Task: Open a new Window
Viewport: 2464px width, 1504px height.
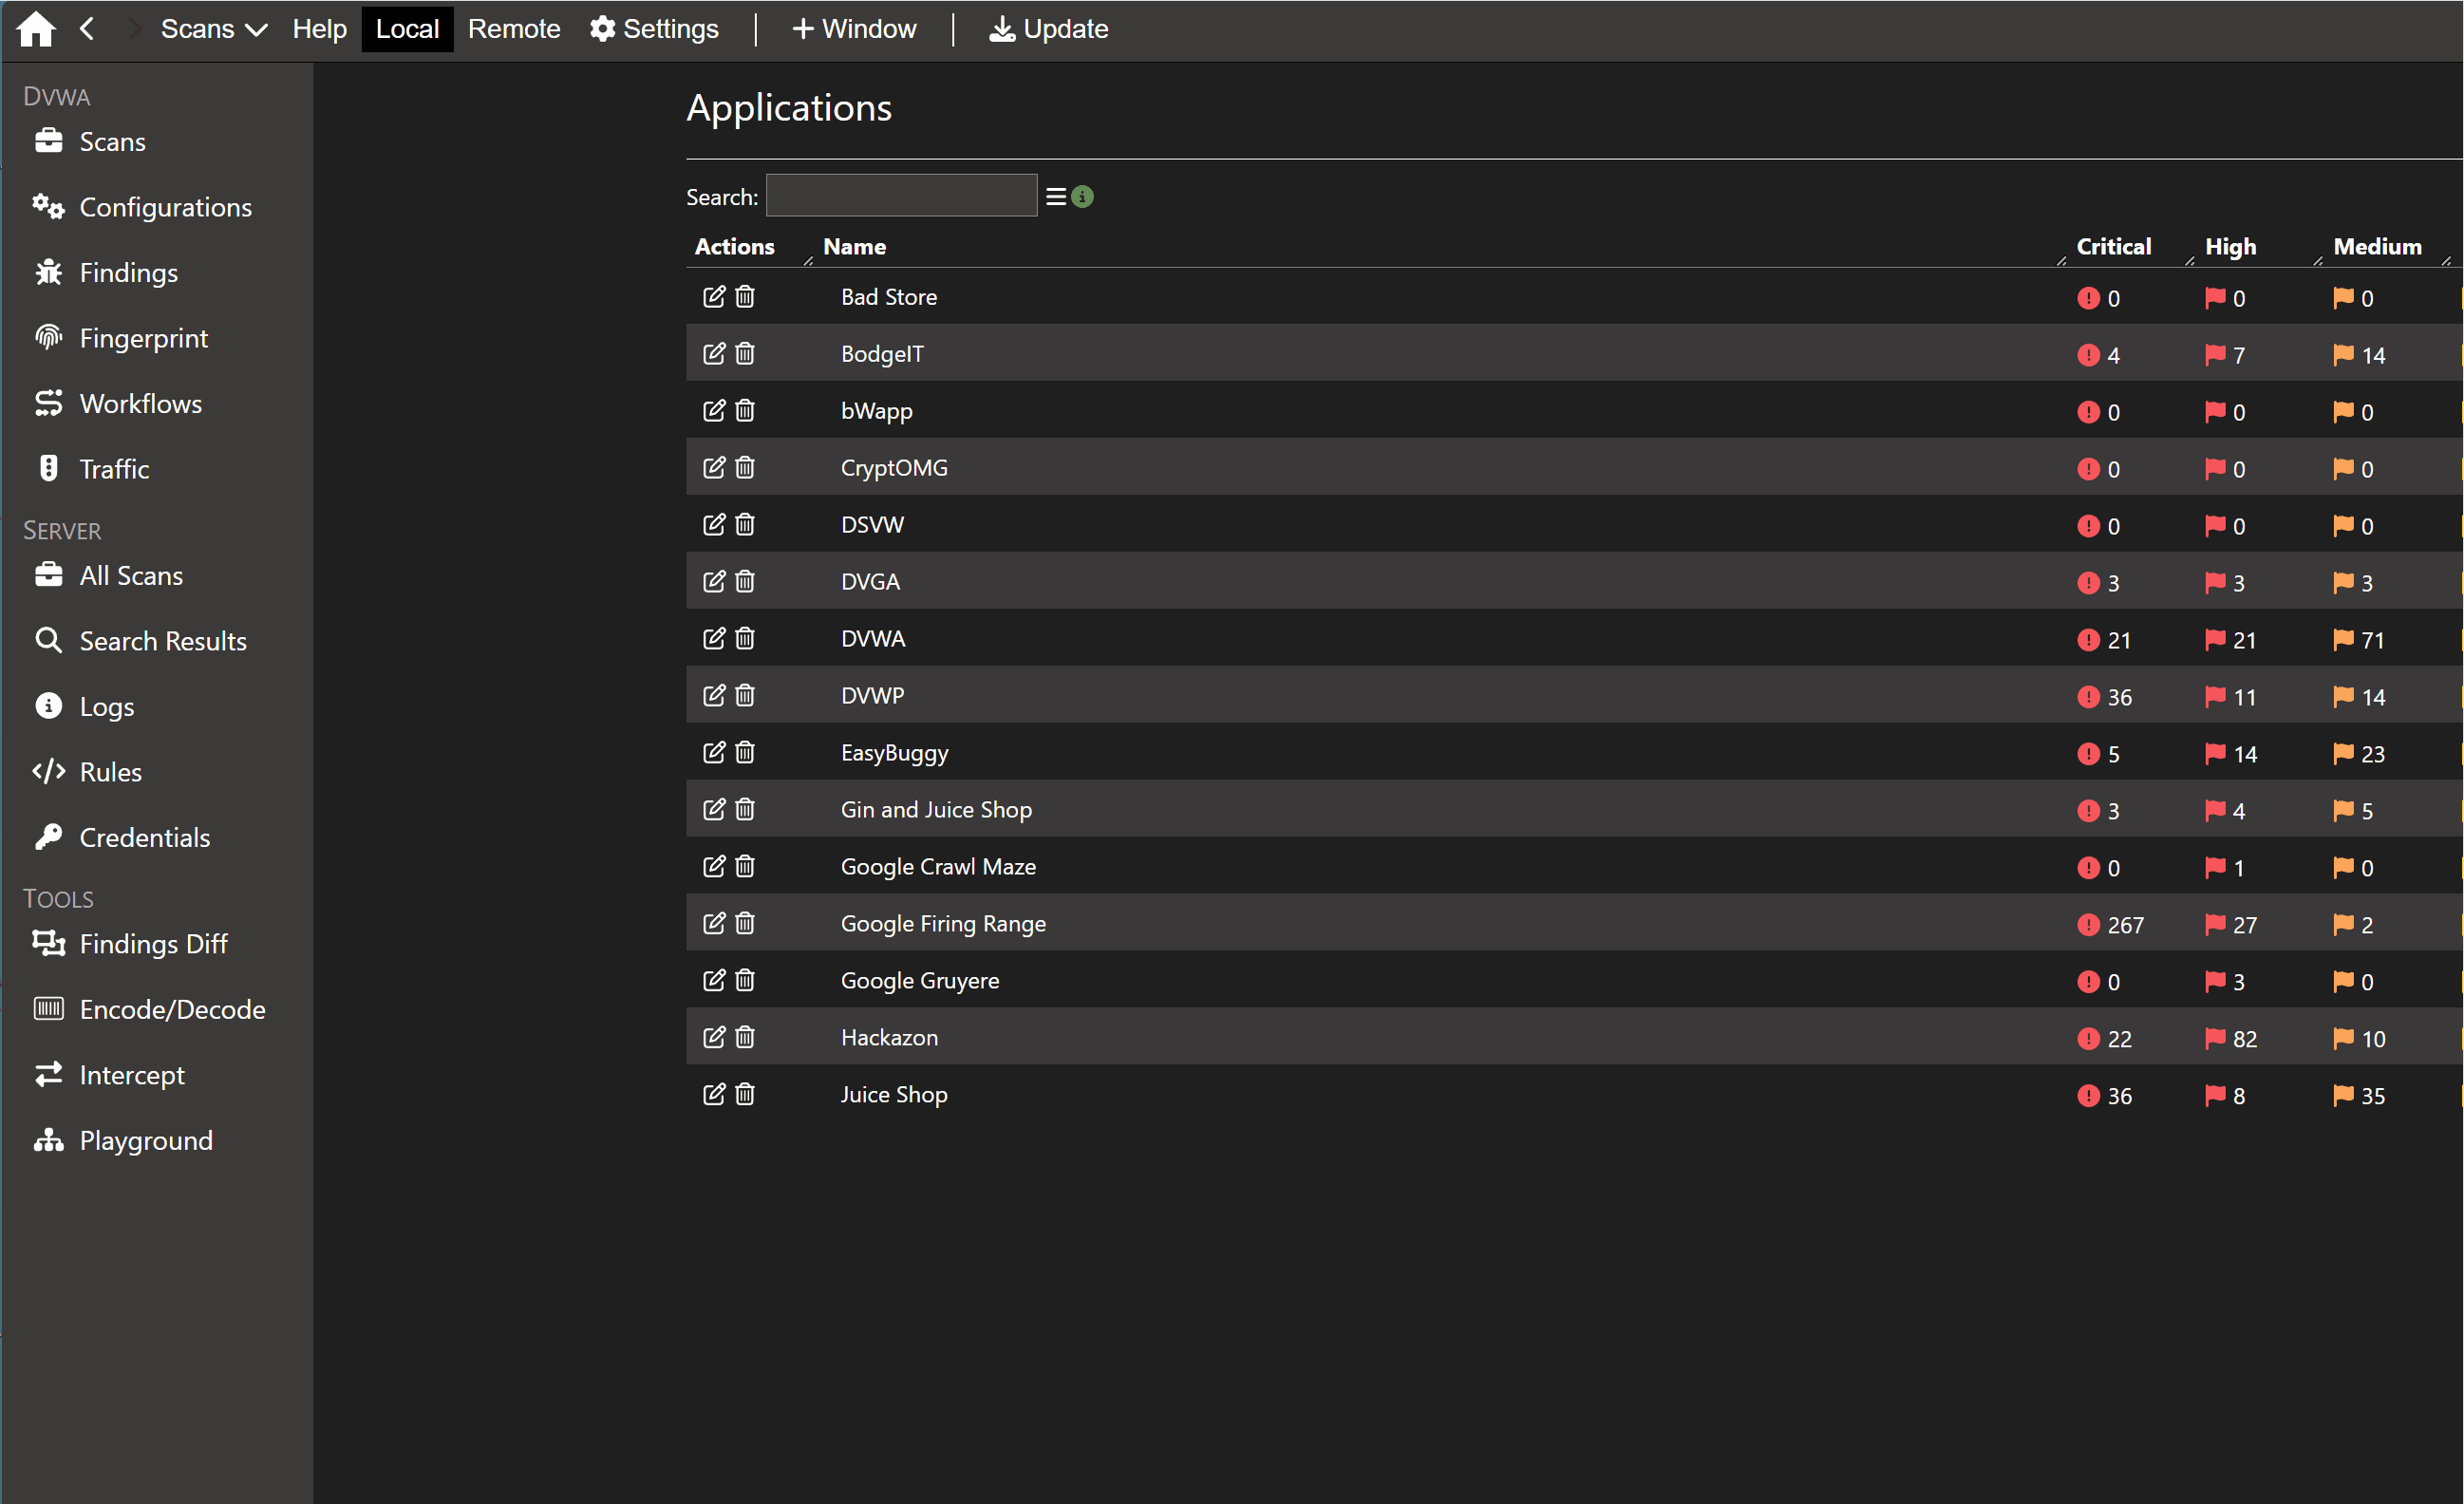Action: click(x=854, y=29)
